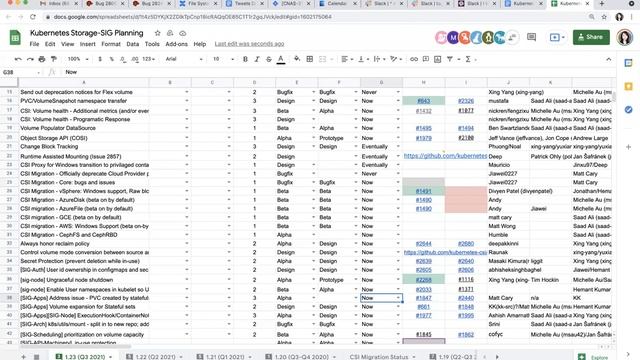
Task: Click the Insert chart icon
Action: (x=438, y=59)
